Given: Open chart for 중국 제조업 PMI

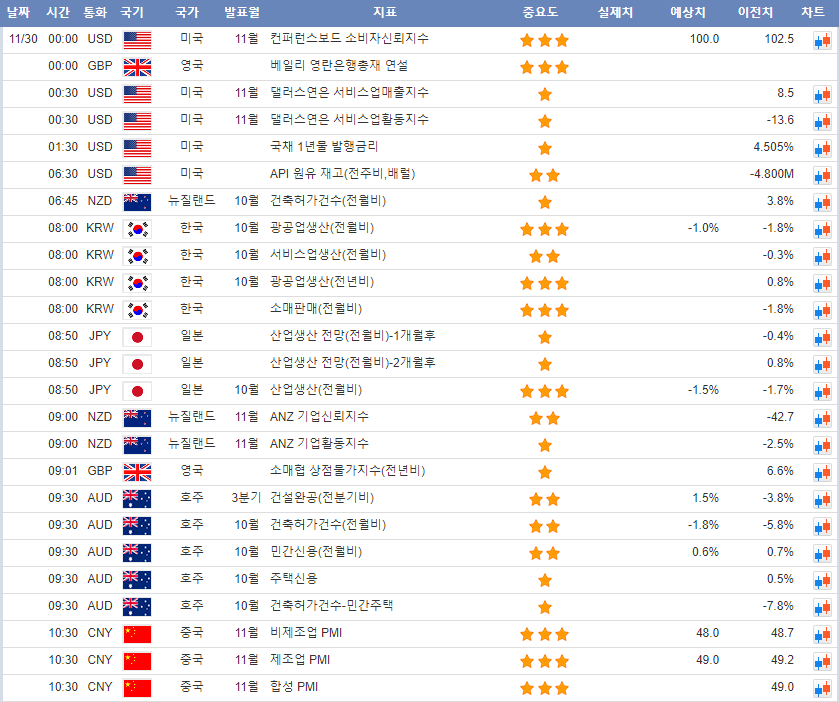Looking at the screenshot, I should pyautogui.click(x=821, y=661).
